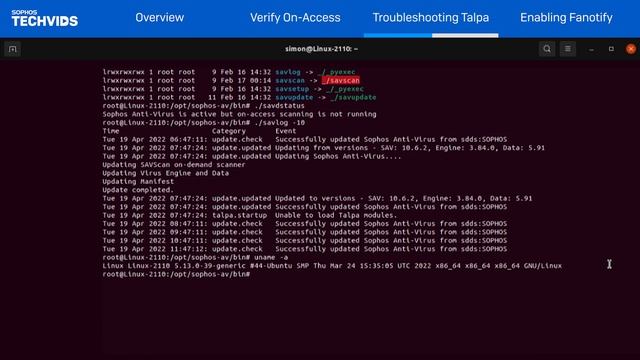Open new terminal tab icon

(13, 49)
